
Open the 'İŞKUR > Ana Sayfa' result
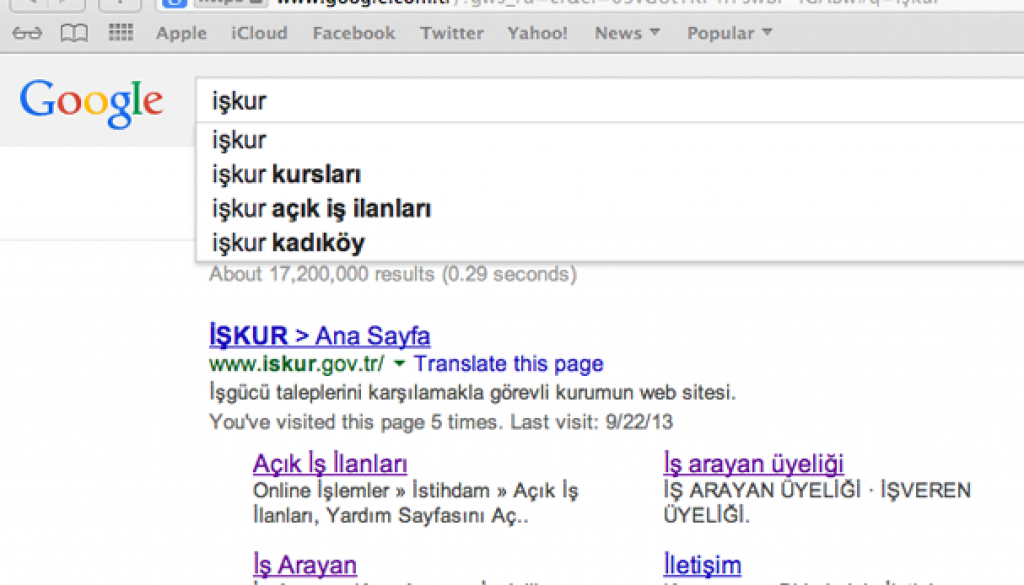pos(319,336)
